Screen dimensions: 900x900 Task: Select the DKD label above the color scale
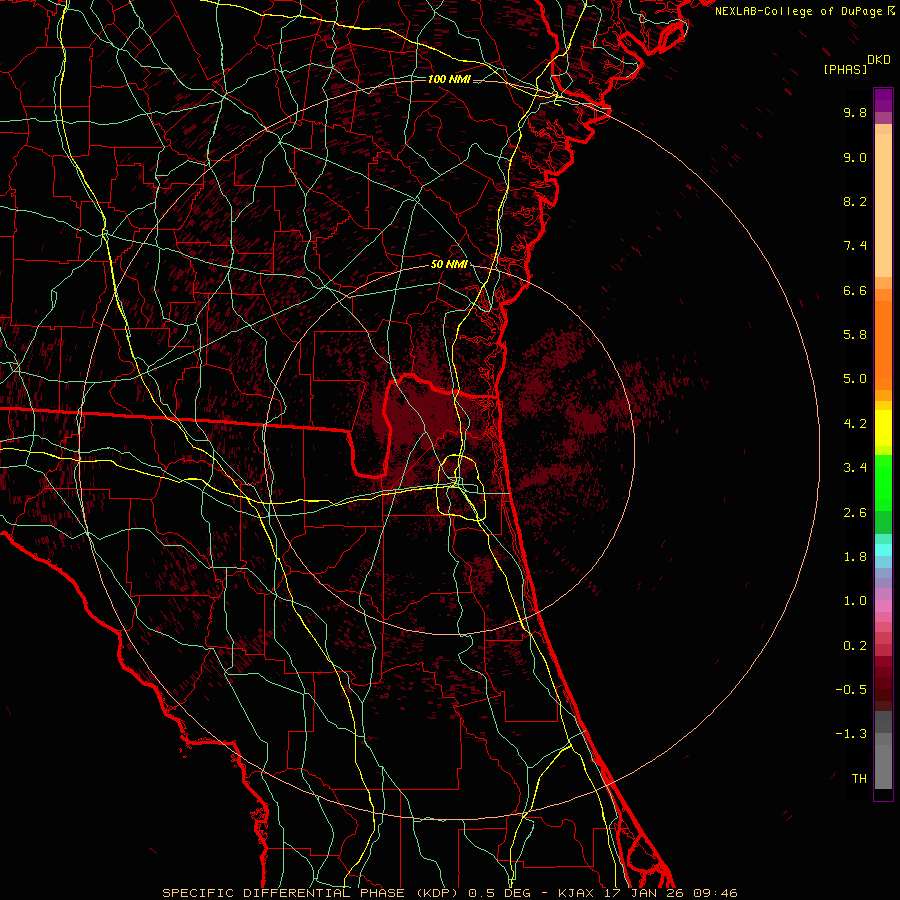(879, 60)
